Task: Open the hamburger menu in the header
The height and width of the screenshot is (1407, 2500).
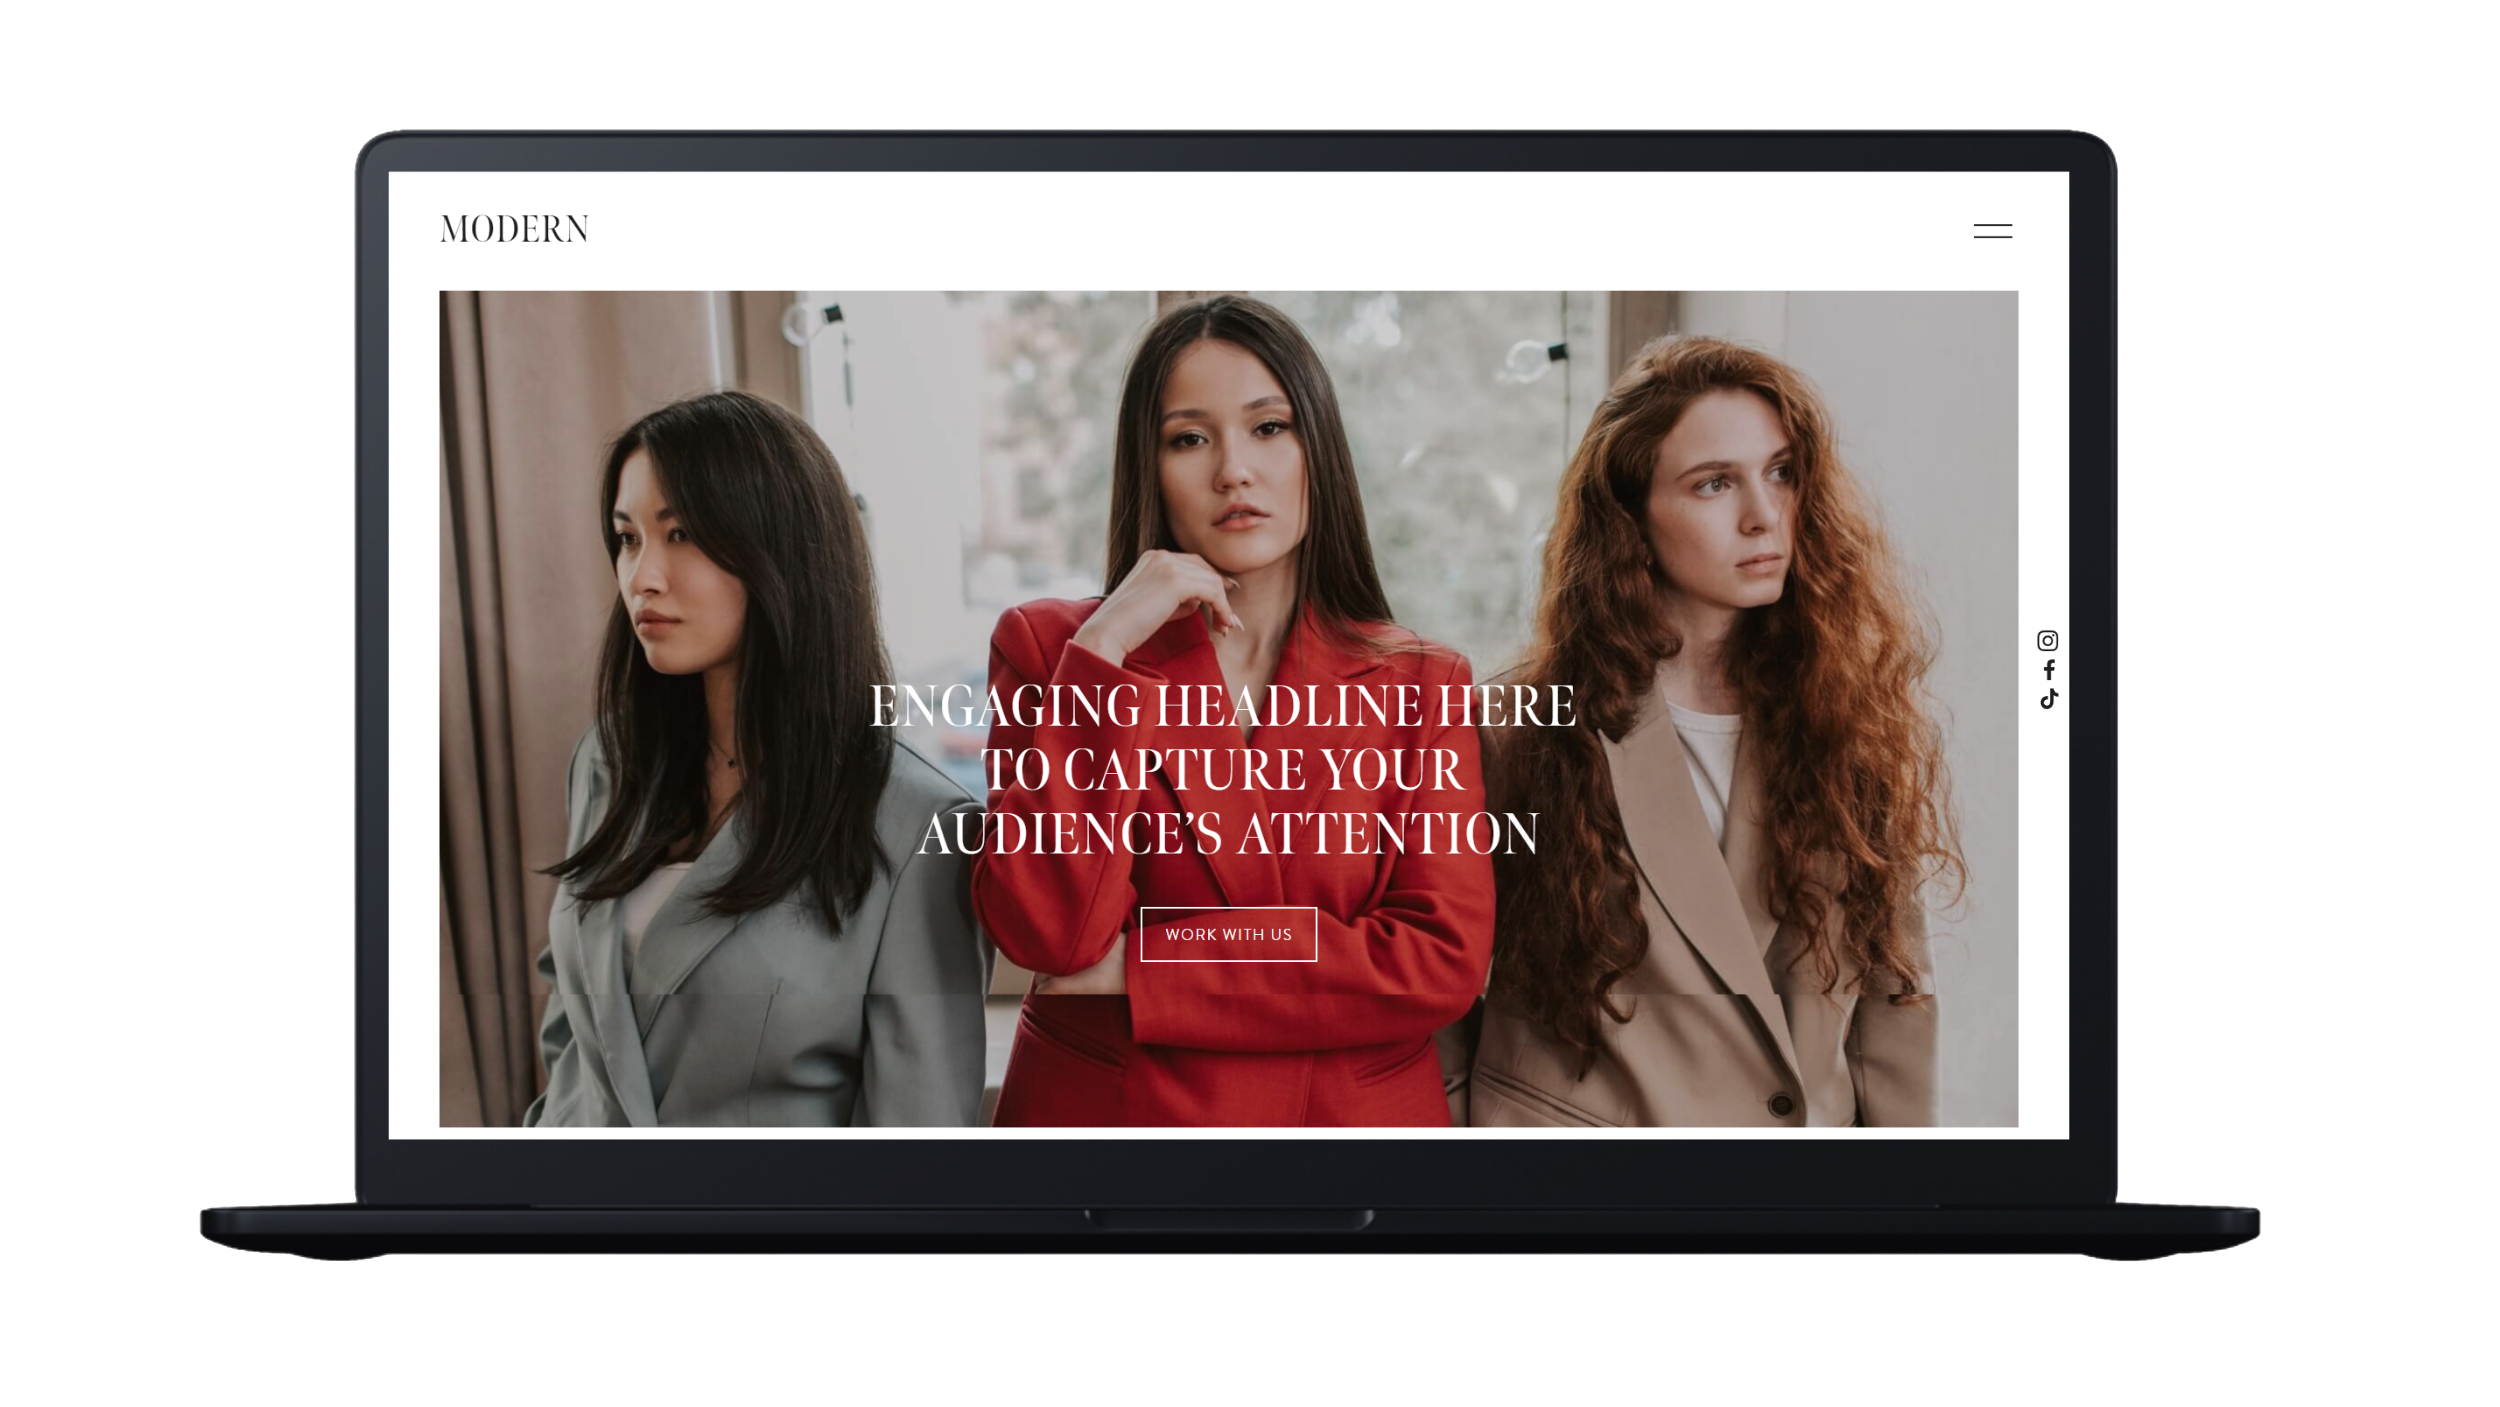Action: [x=1992, y=231]
